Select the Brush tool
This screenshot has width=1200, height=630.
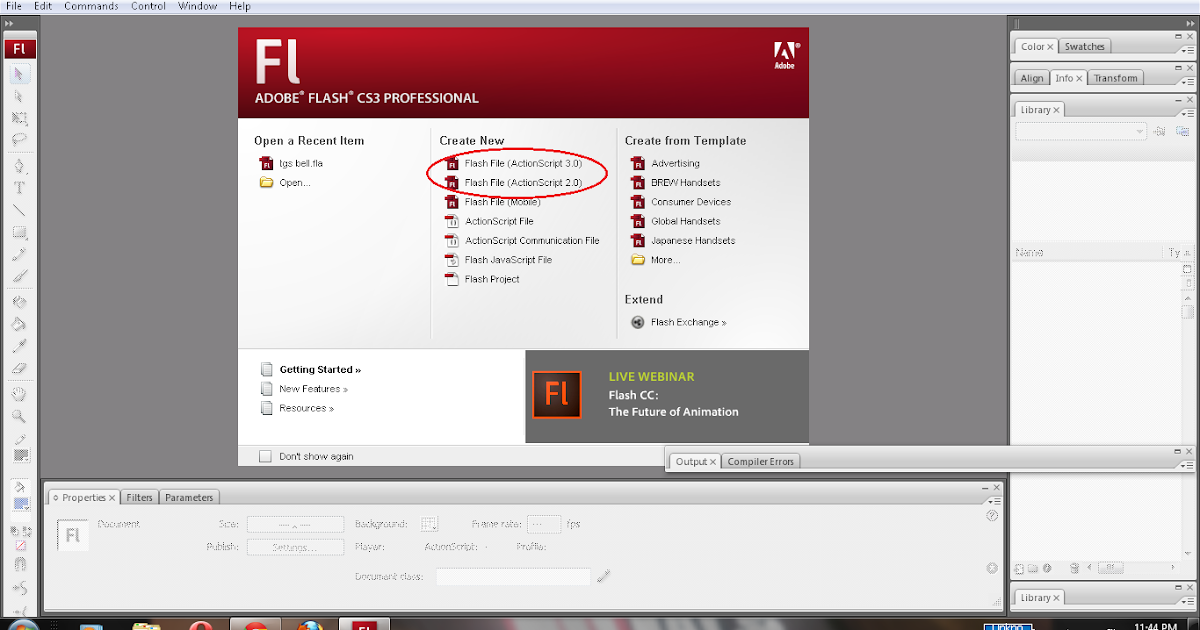(19, 276)
